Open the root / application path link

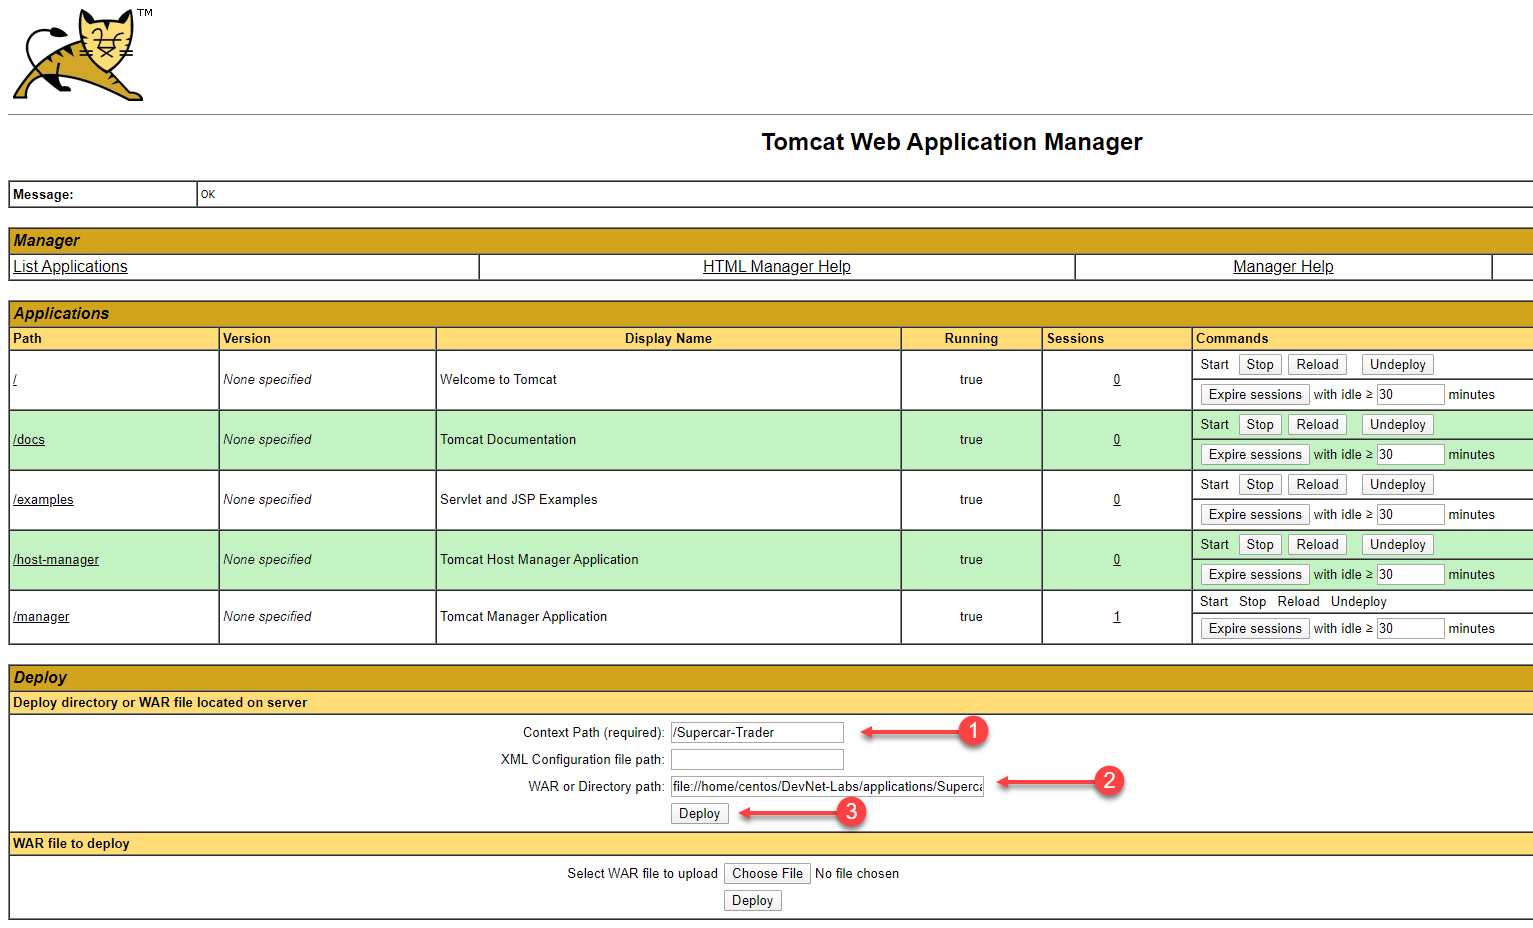point(15,380)
